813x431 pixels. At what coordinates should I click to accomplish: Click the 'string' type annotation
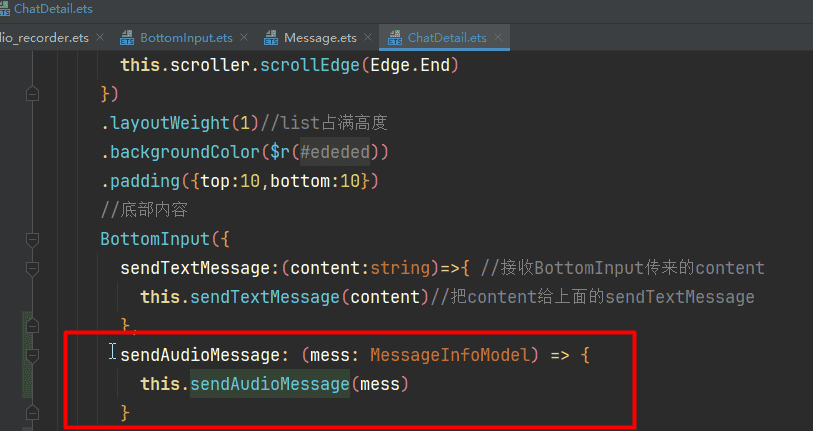tap(400, 268)
